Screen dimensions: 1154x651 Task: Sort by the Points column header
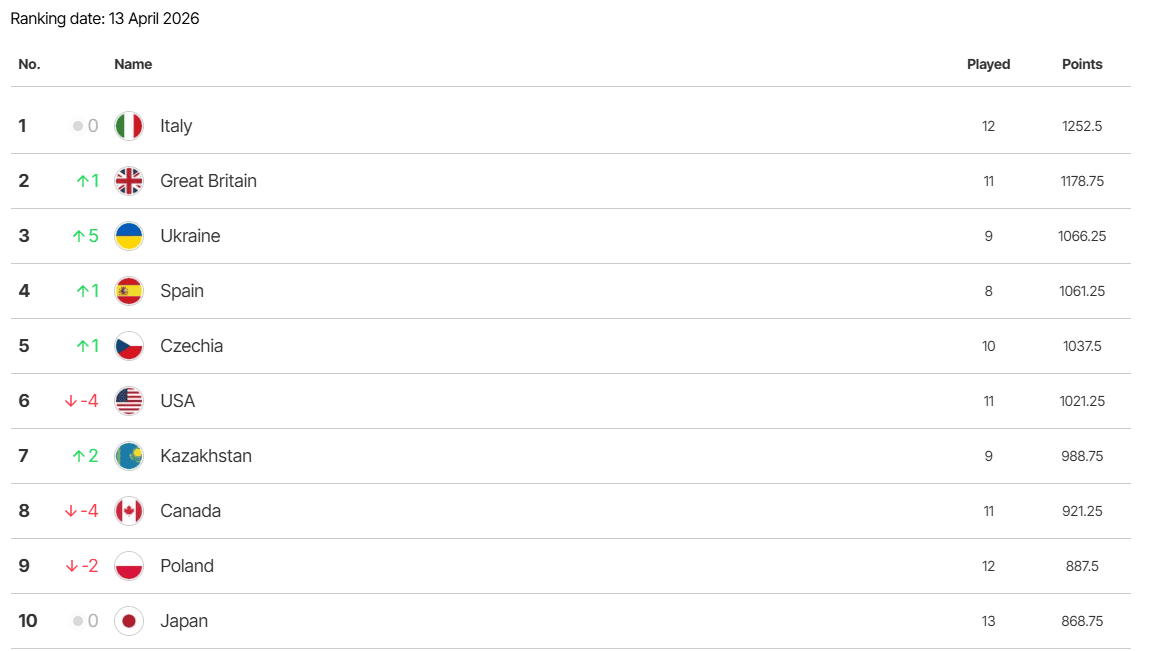point(1082,64)
